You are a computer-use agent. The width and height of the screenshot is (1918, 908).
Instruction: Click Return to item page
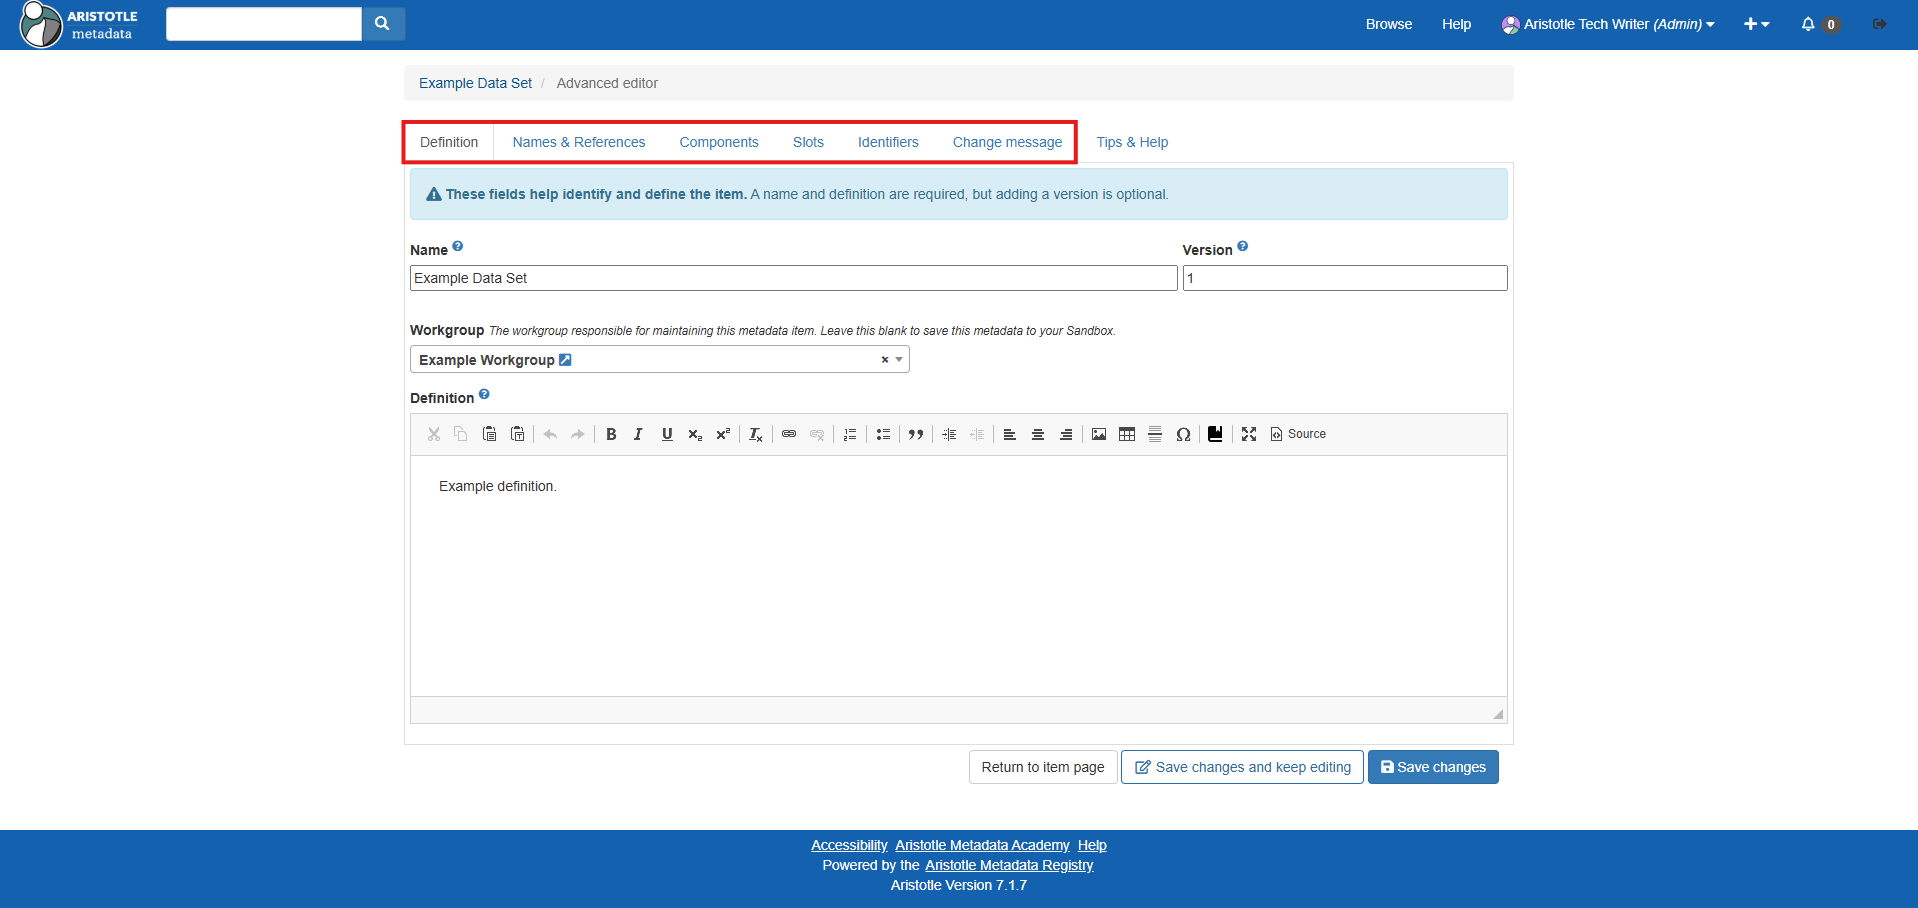[1042, 767]
